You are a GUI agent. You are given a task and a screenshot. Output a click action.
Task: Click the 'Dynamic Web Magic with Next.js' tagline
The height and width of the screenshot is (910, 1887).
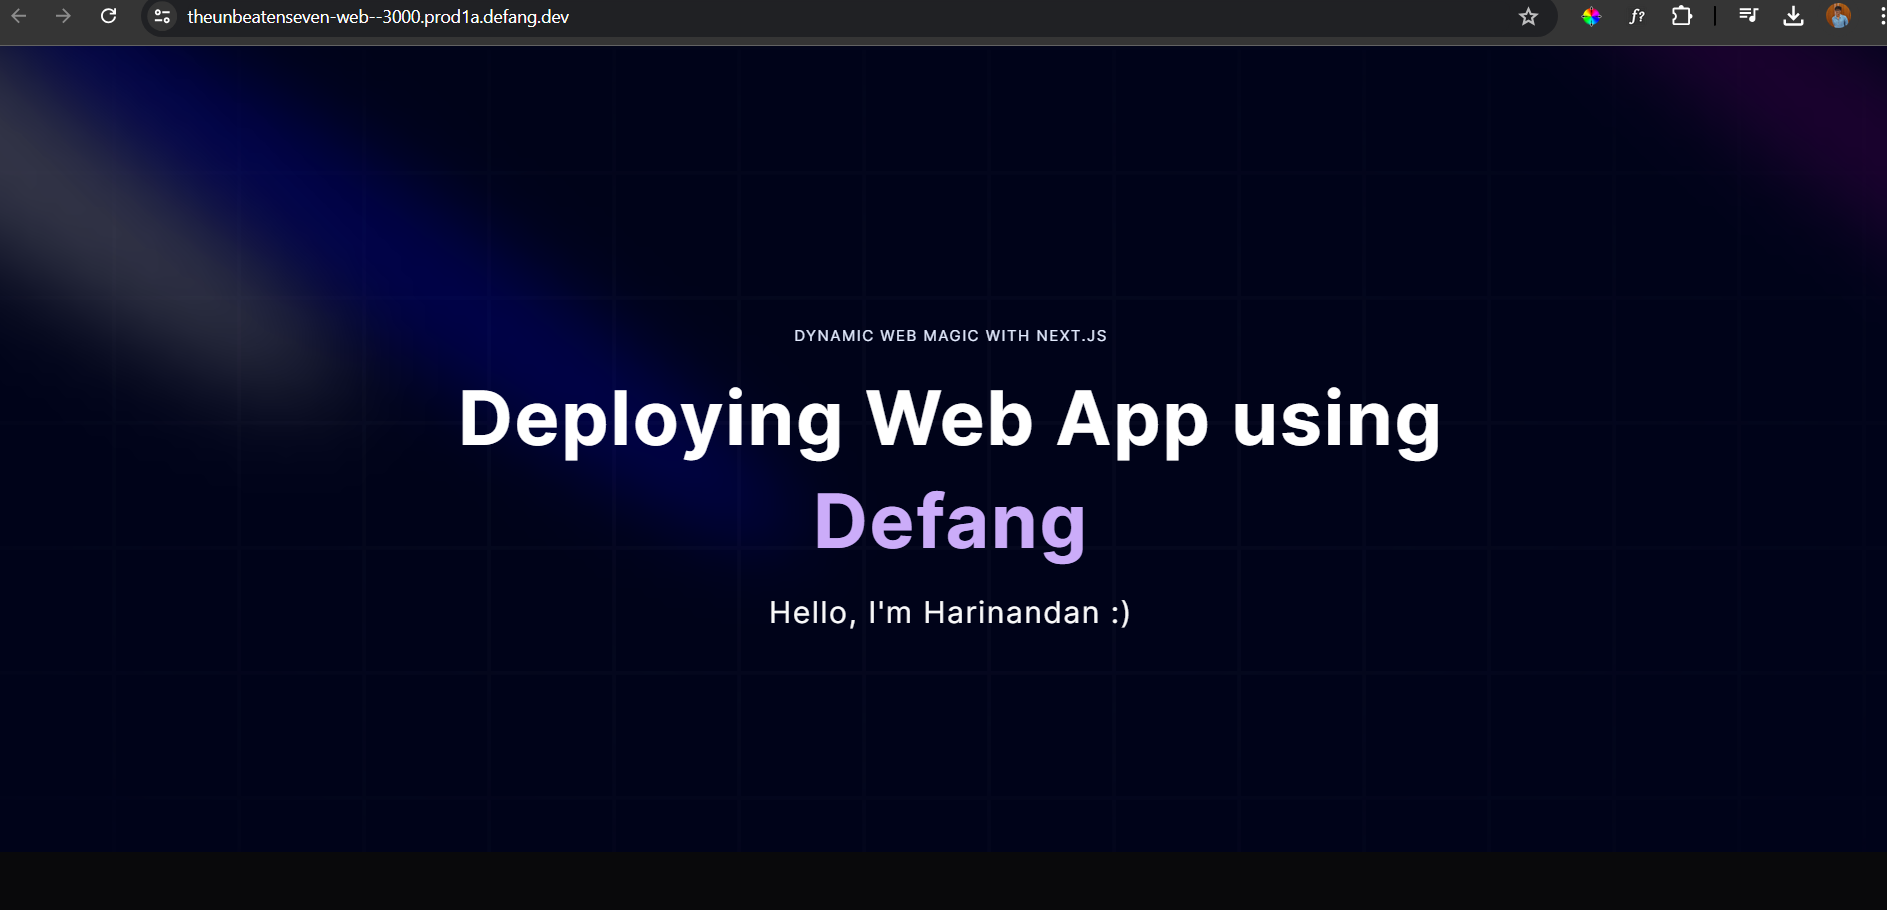tap(950, 336)
